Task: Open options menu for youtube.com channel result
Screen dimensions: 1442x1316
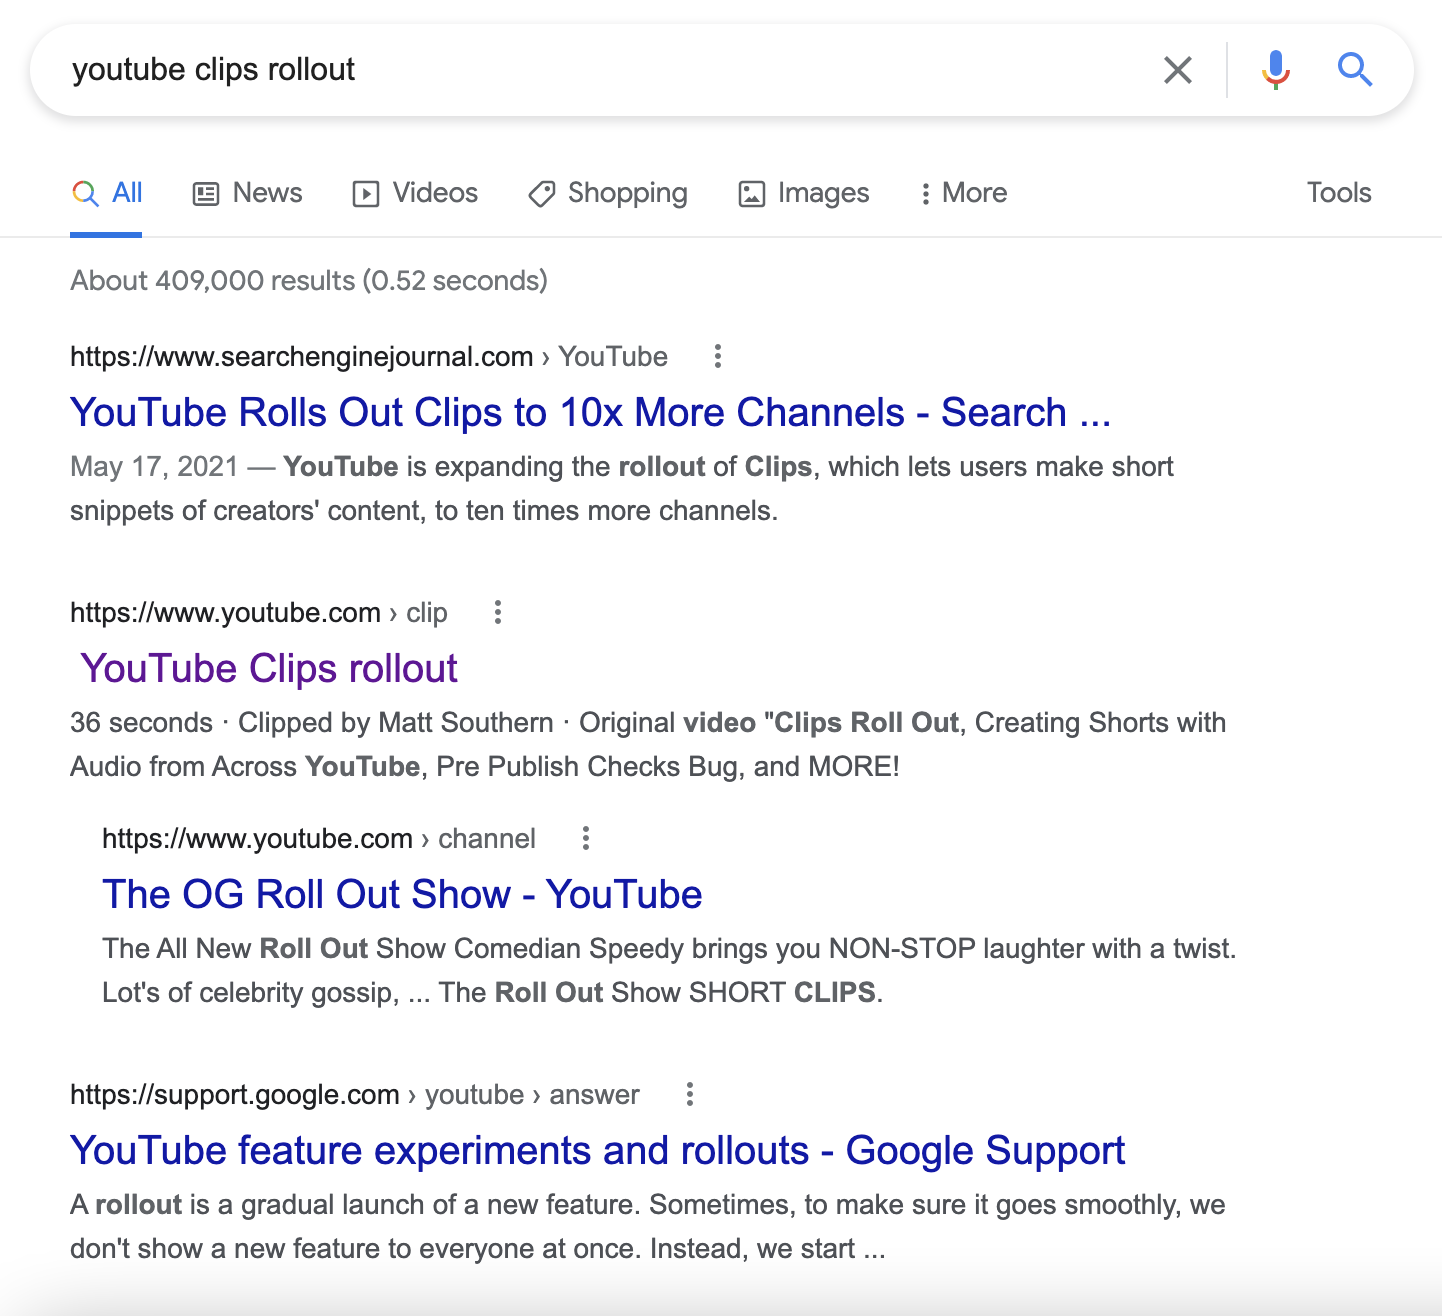Action: click(586, 838)
